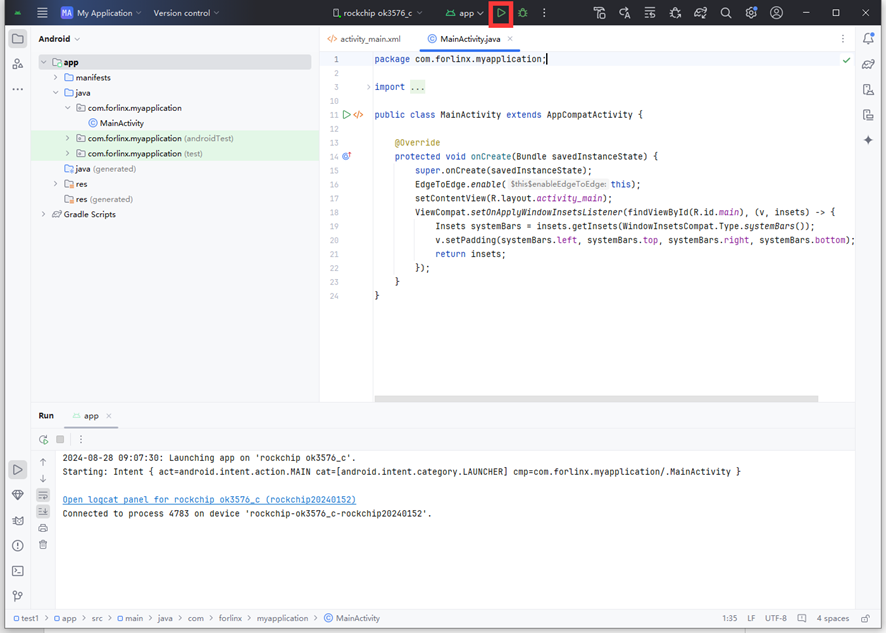Click the 1:35 caret position indicator
The width and height of the screenshot is (886, 633).
pos(729,618)
